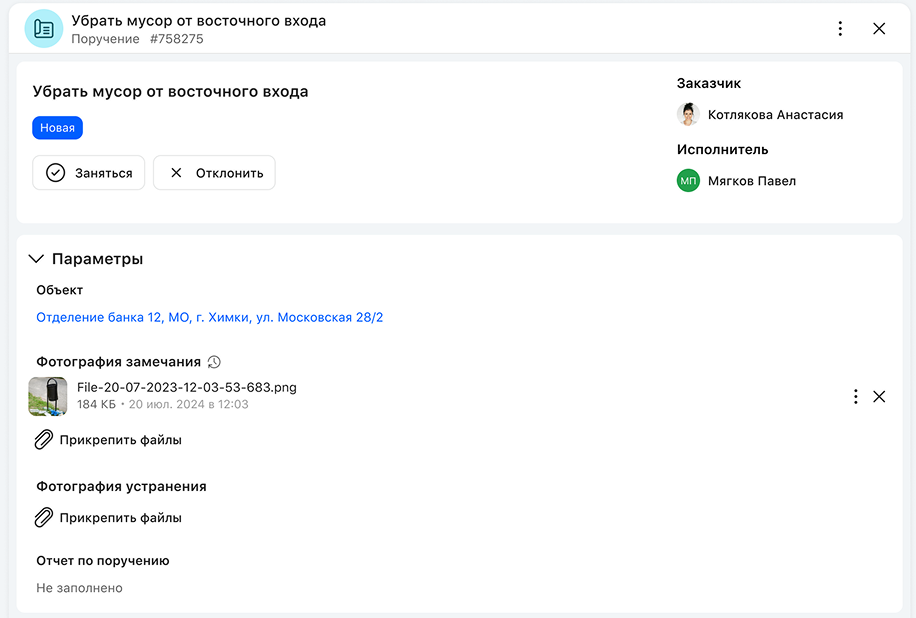Viewport: 916px width, 618px height.
Task: Click the Новая status badge
Action: tap(57, 128)
